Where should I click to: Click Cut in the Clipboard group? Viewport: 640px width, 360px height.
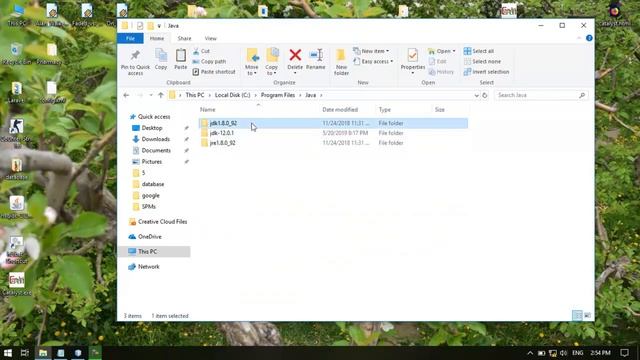tap(201, 51)
